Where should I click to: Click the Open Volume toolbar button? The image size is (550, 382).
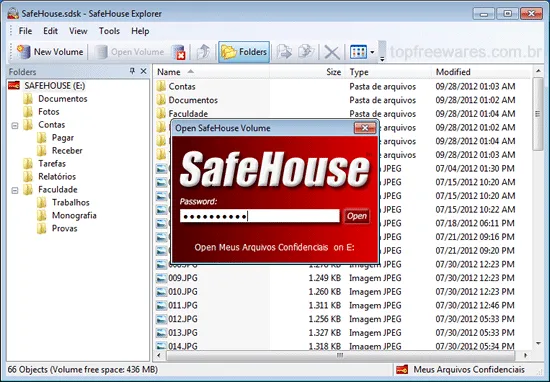point(129,52)
